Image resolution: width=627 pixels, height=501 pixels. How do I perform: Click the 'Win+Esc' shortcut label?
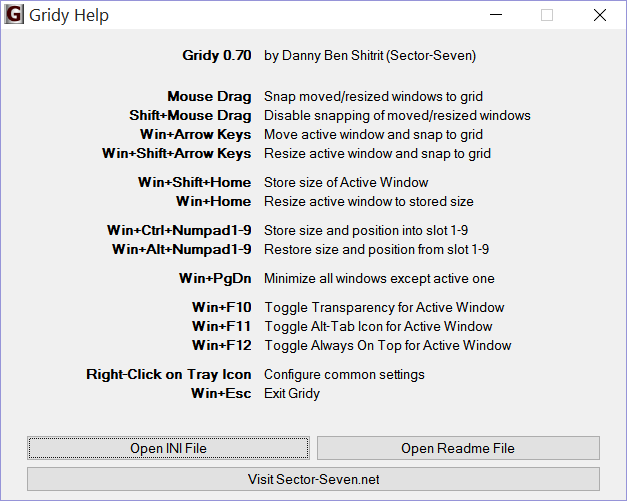pyautogui.click(x=221, y=393)
